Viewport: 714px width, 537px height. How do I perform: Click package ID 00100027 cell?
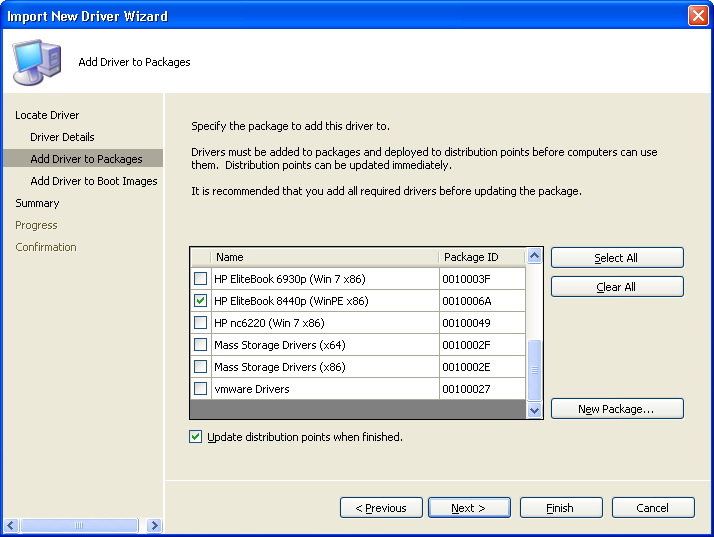(x=482, y=389)
